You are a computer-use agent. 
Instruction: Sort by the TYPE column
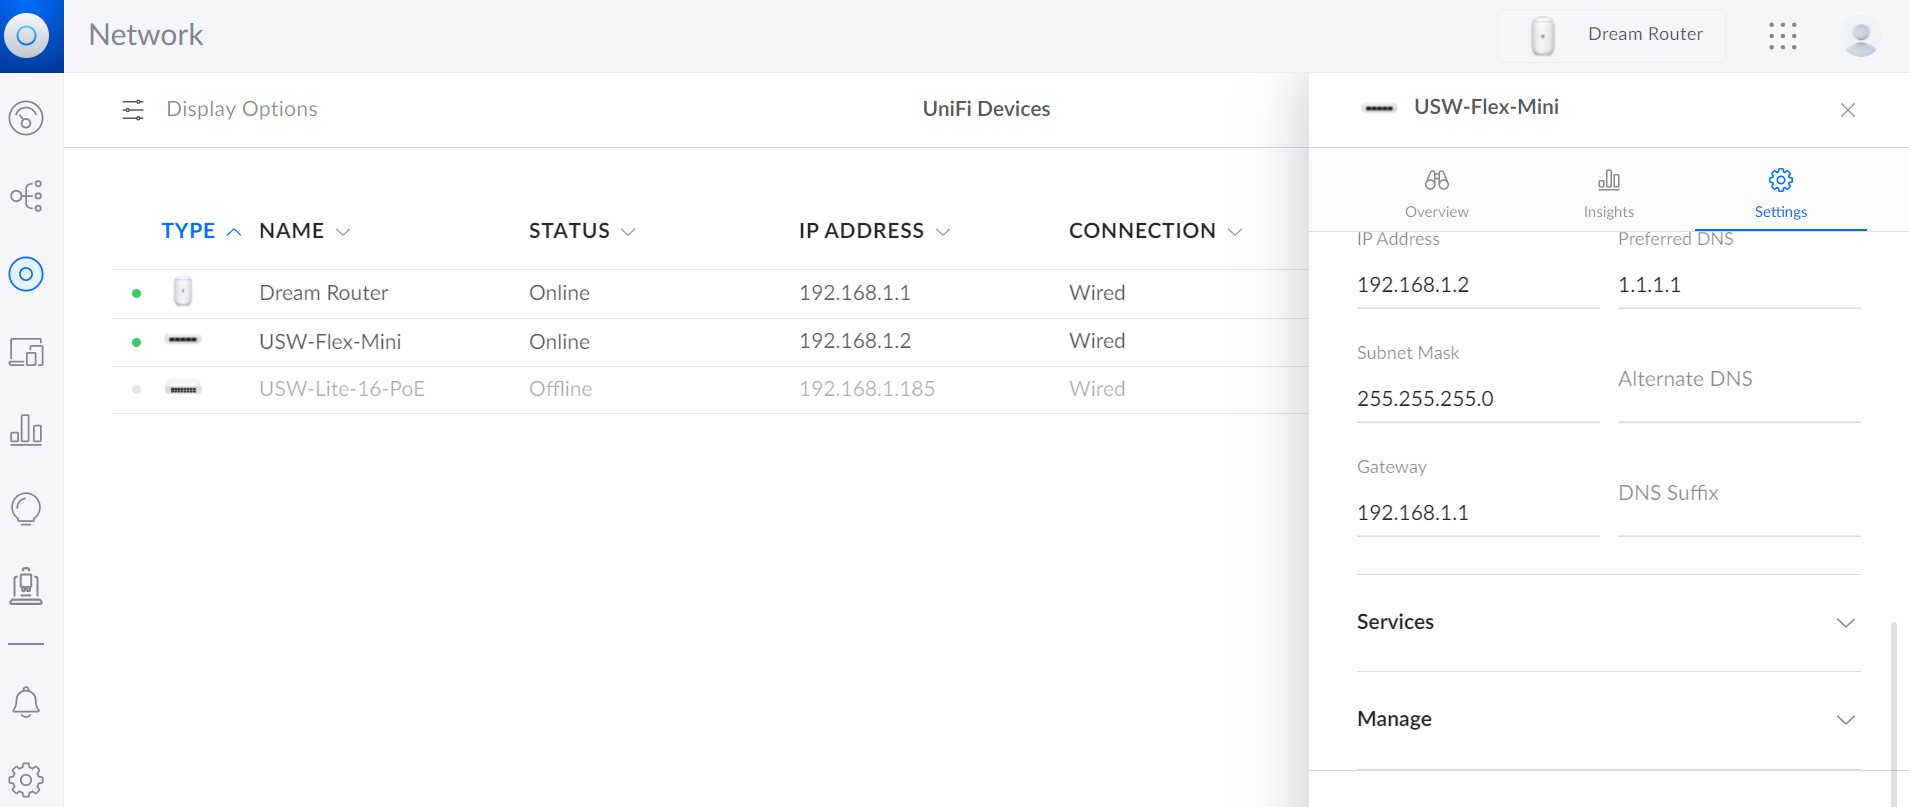(x=201, y=231)
